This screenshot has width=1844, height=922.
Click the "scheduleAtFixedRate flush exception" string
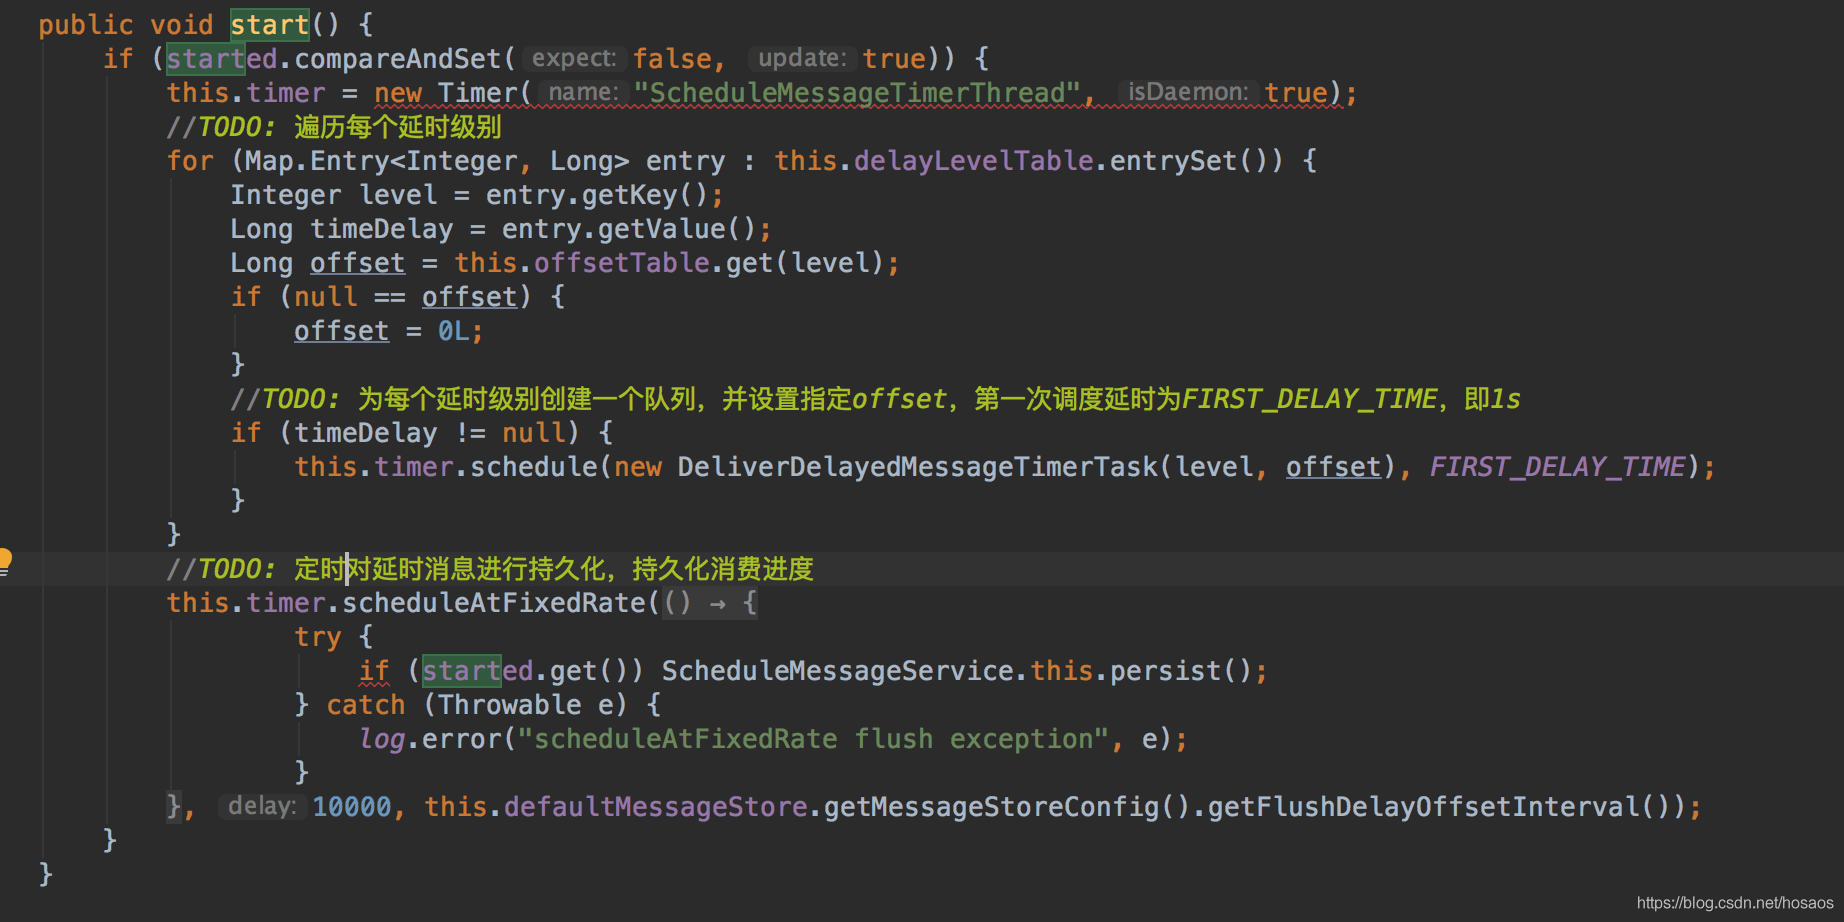click(812, 739)
